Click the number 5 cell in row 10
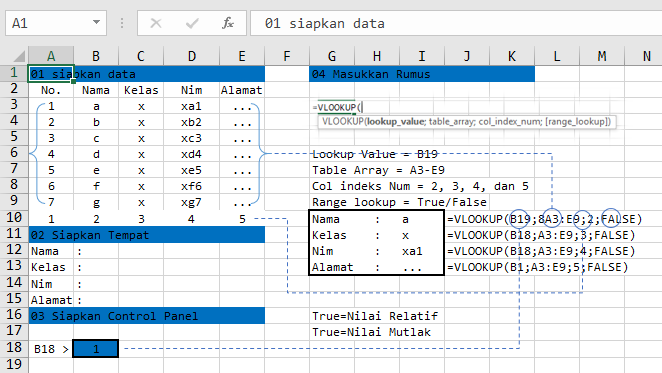 pos(241,219)
